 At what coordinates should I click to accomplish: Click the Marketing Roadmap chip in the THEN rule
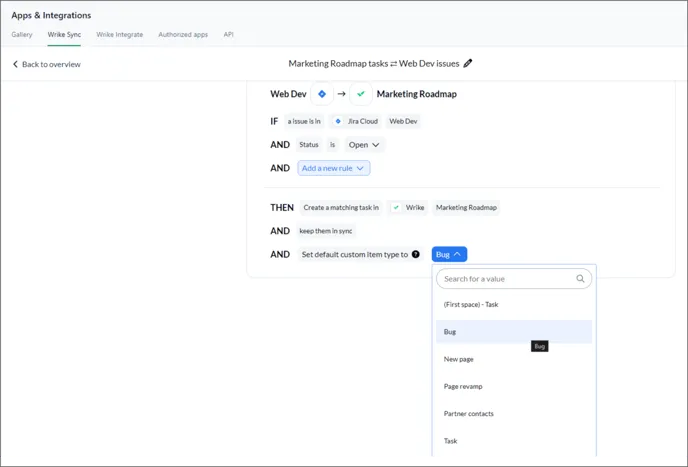466,208
